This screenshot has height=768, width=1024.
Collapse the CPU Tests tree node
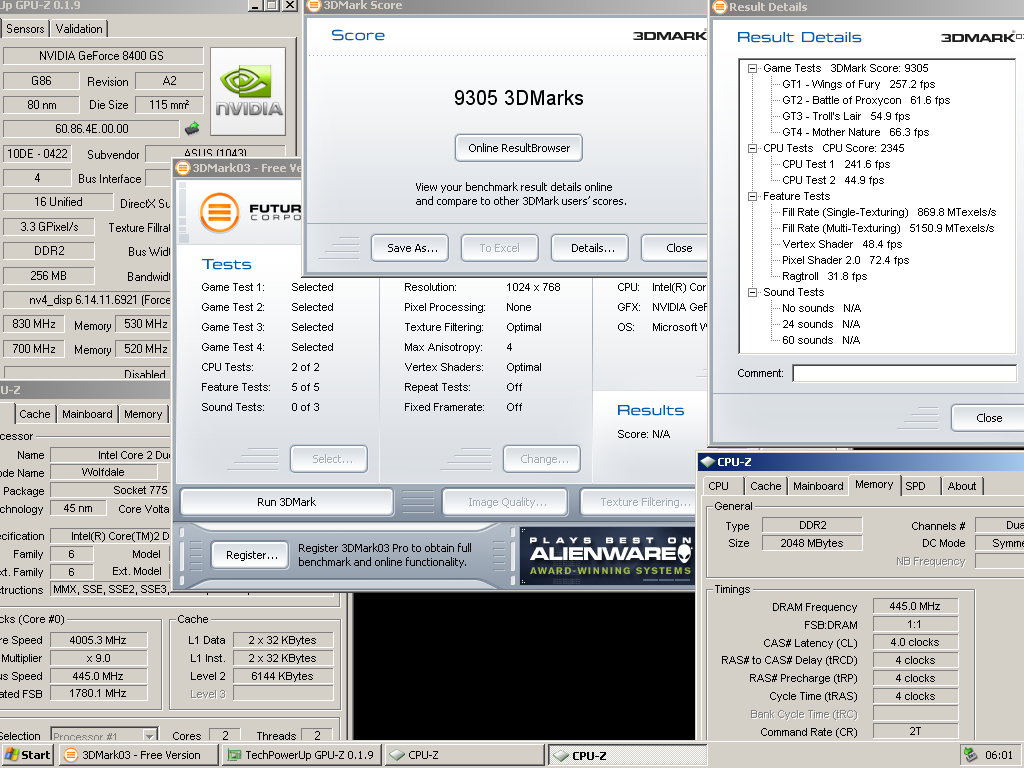point(753,148)
